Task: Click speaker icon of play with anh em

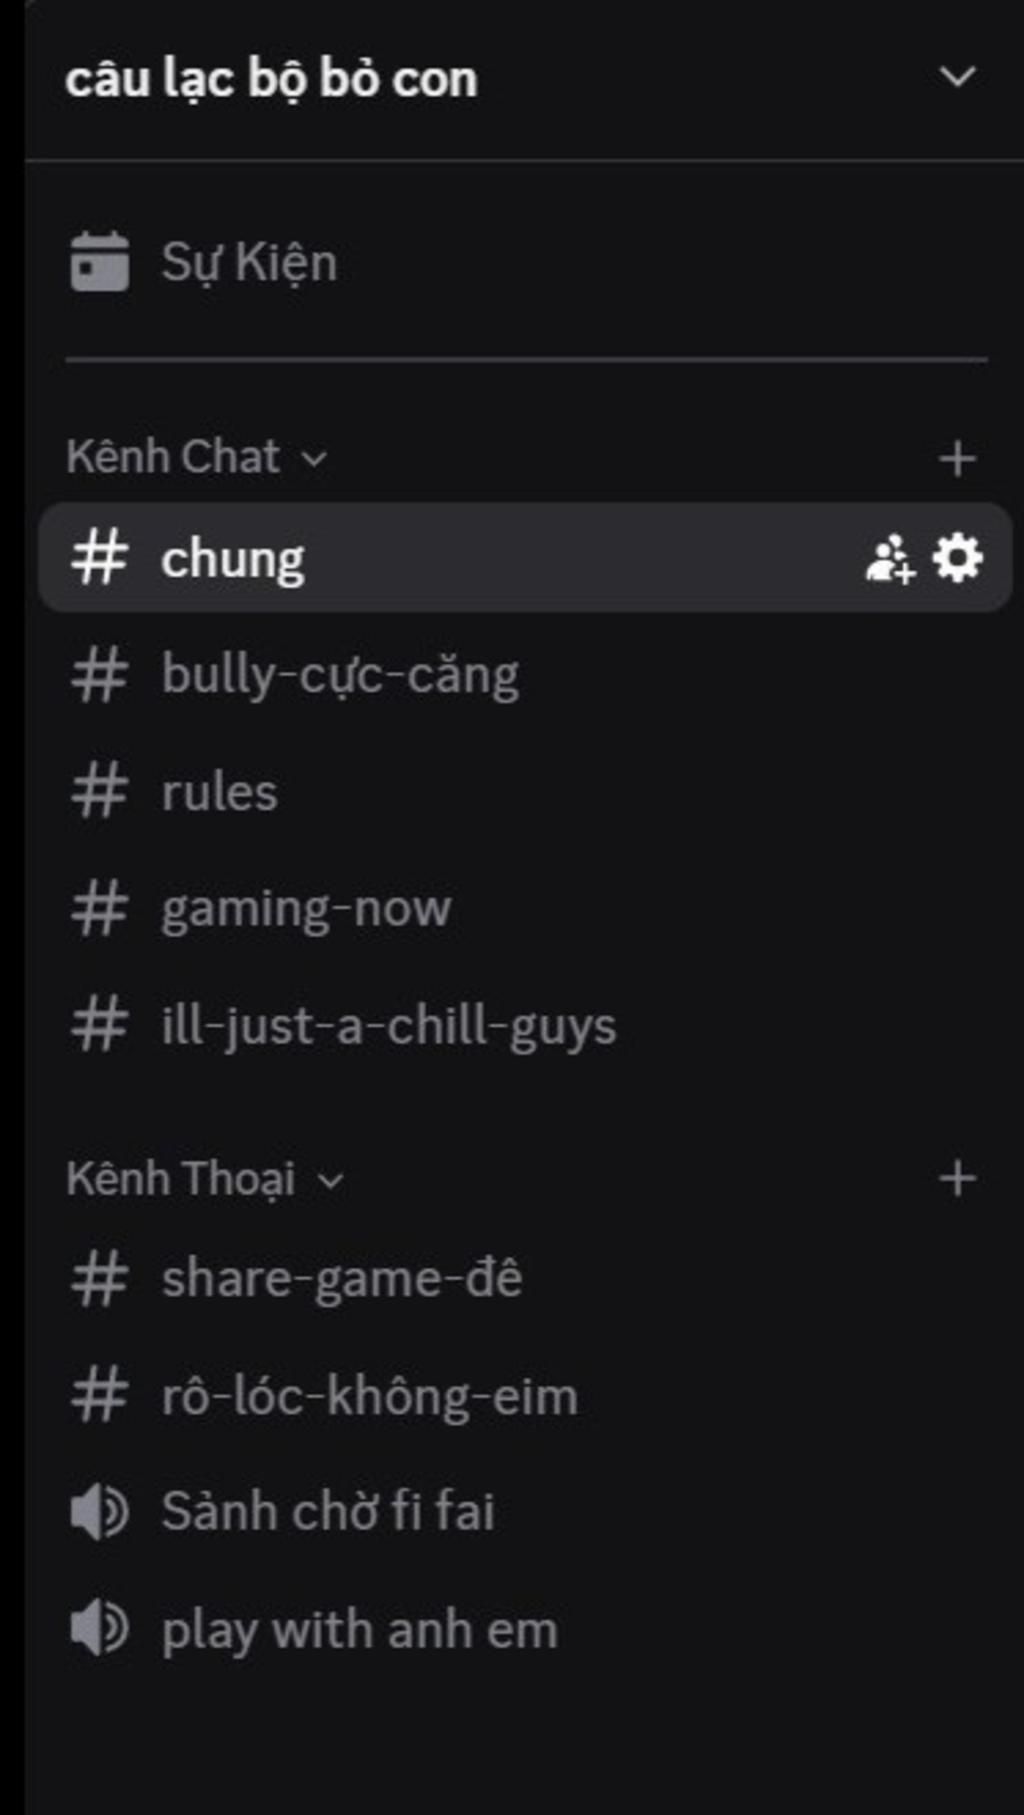Action: coord(99,1629)
